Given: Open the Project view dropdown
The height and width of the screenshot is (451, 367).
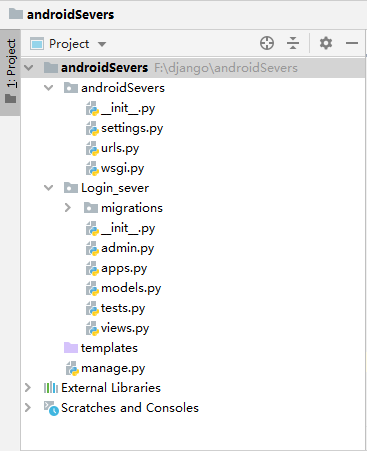Looking at the screenshot, I should tap(102, 44).
